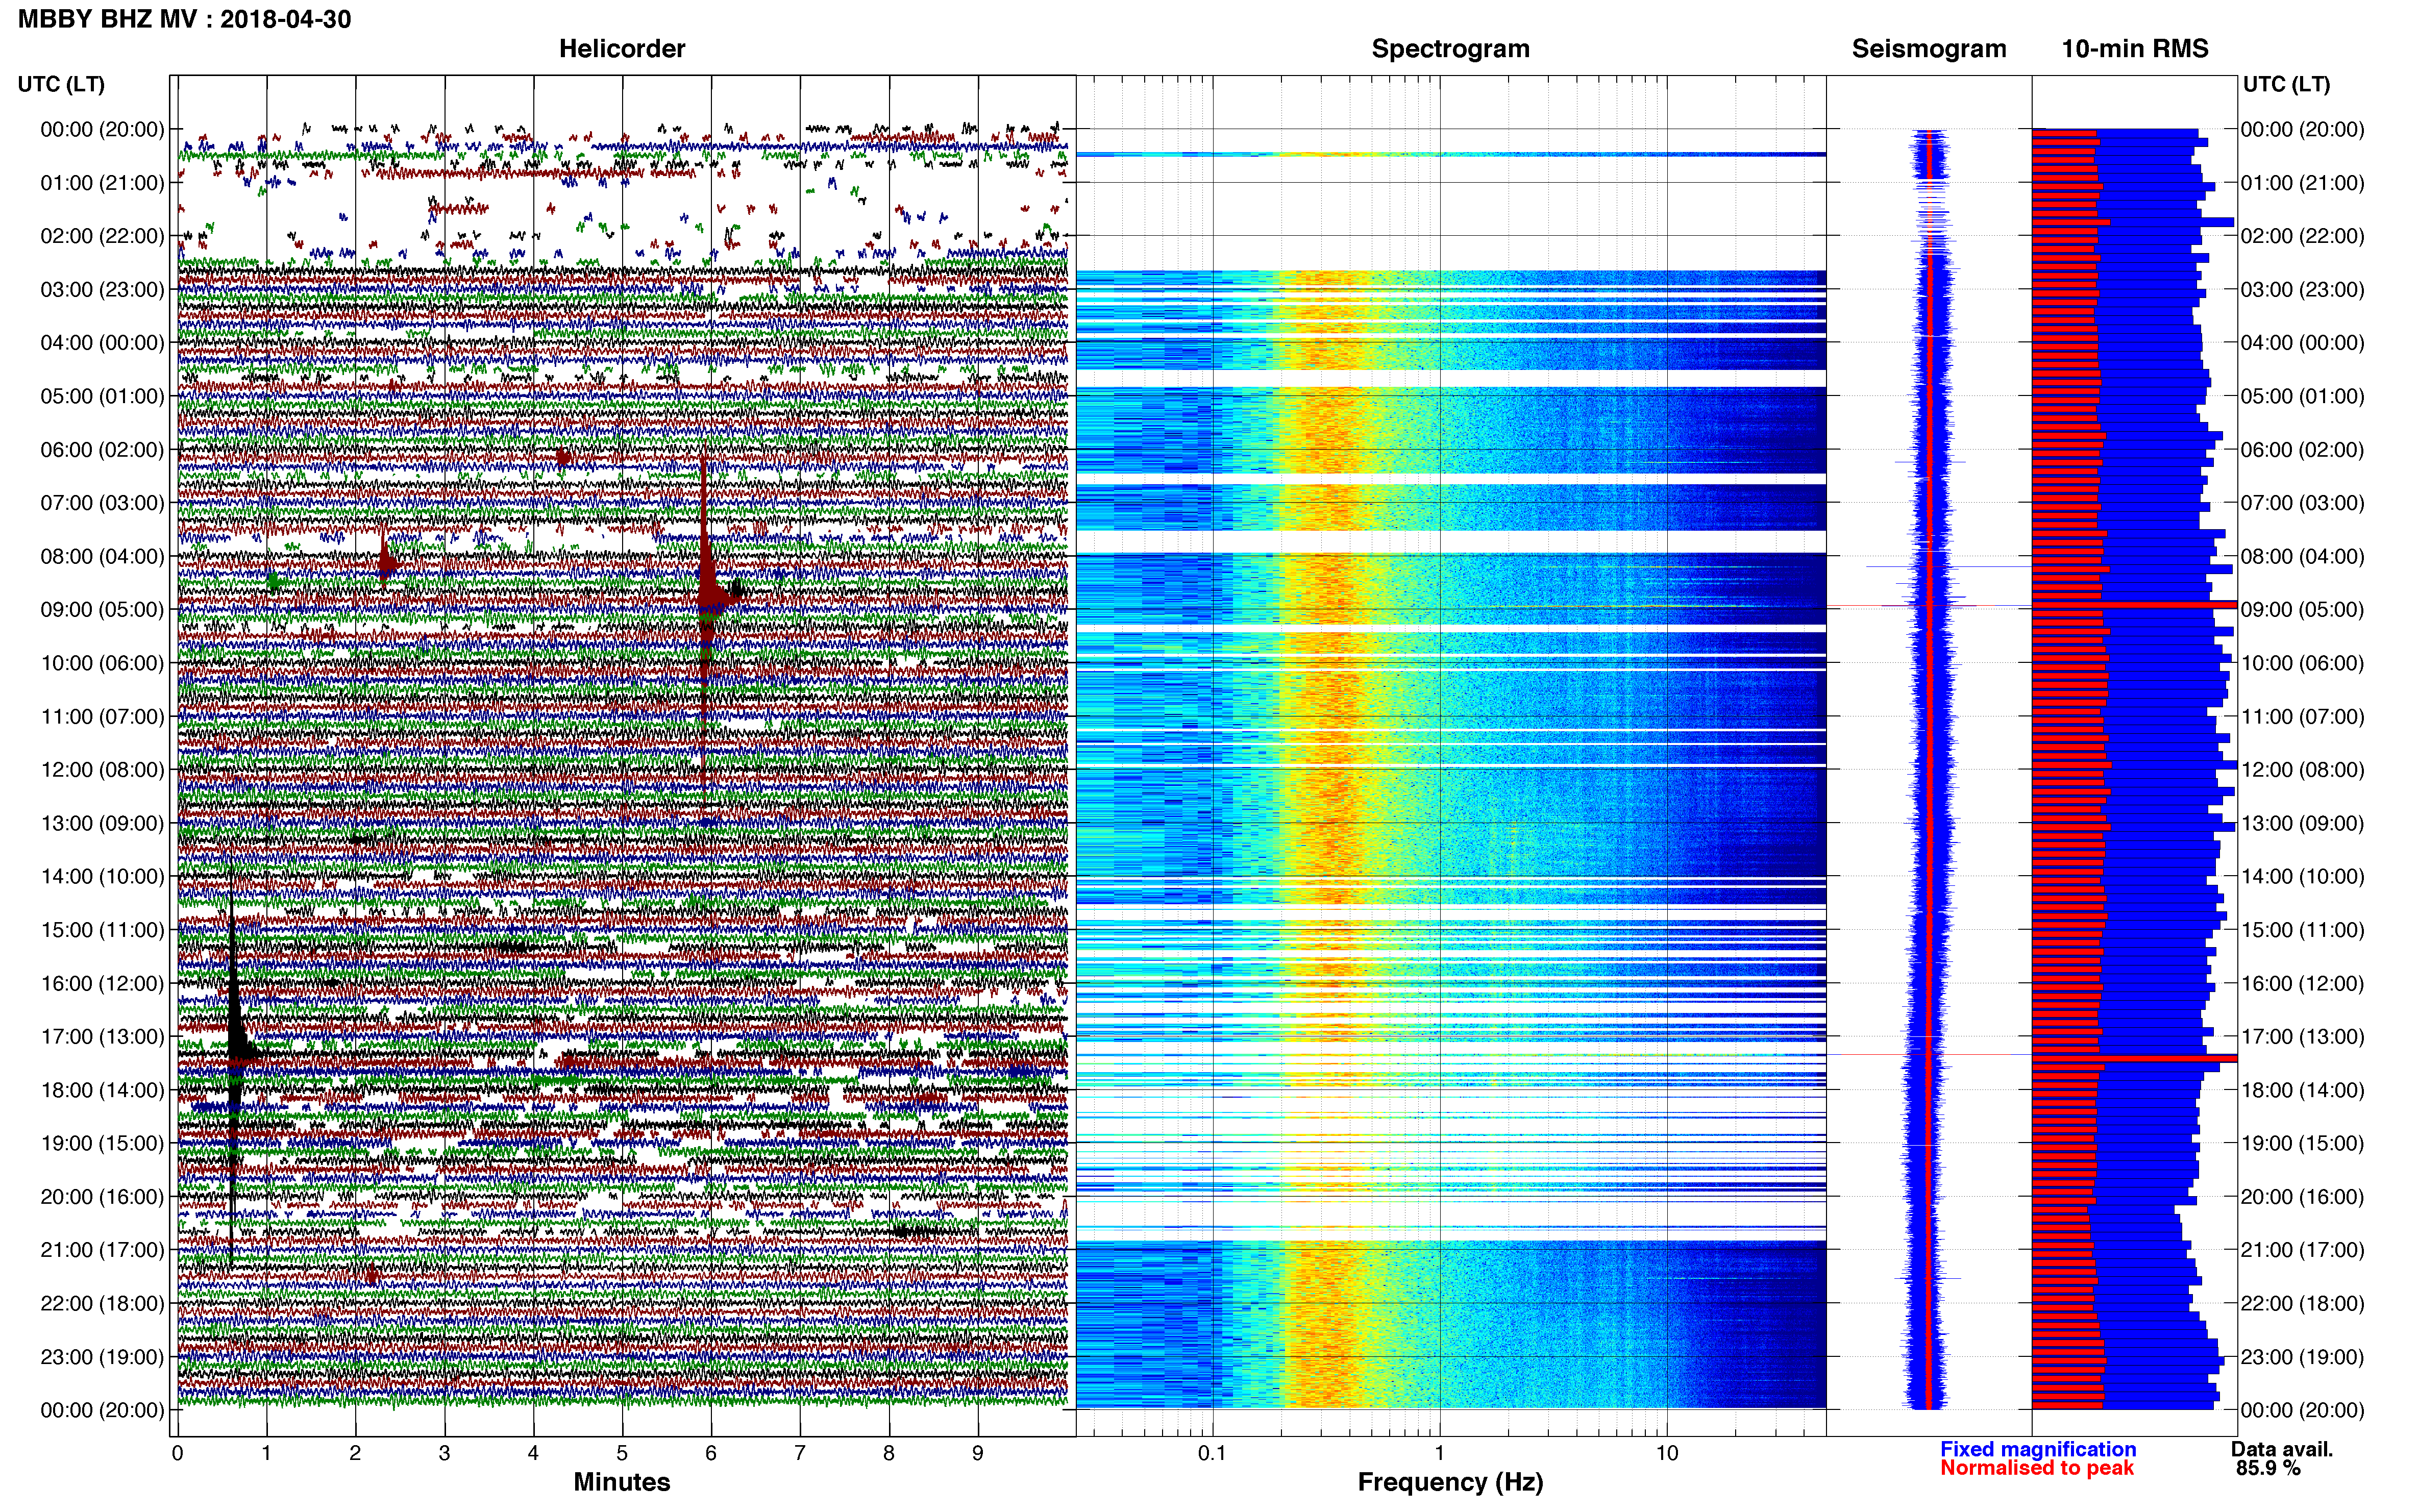Click the '9' minutes tick label
Screen dimensions: 2419x1512
pyautogui.click(x=978, y=1453)
